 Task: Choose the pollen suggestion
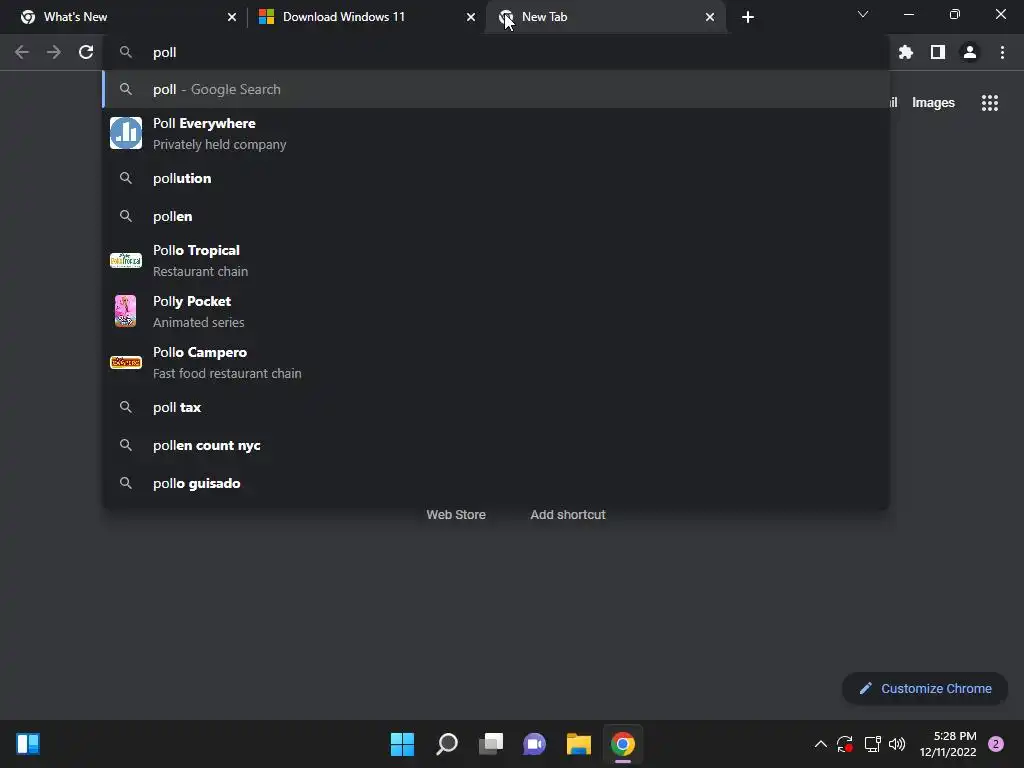pos(496,216)
